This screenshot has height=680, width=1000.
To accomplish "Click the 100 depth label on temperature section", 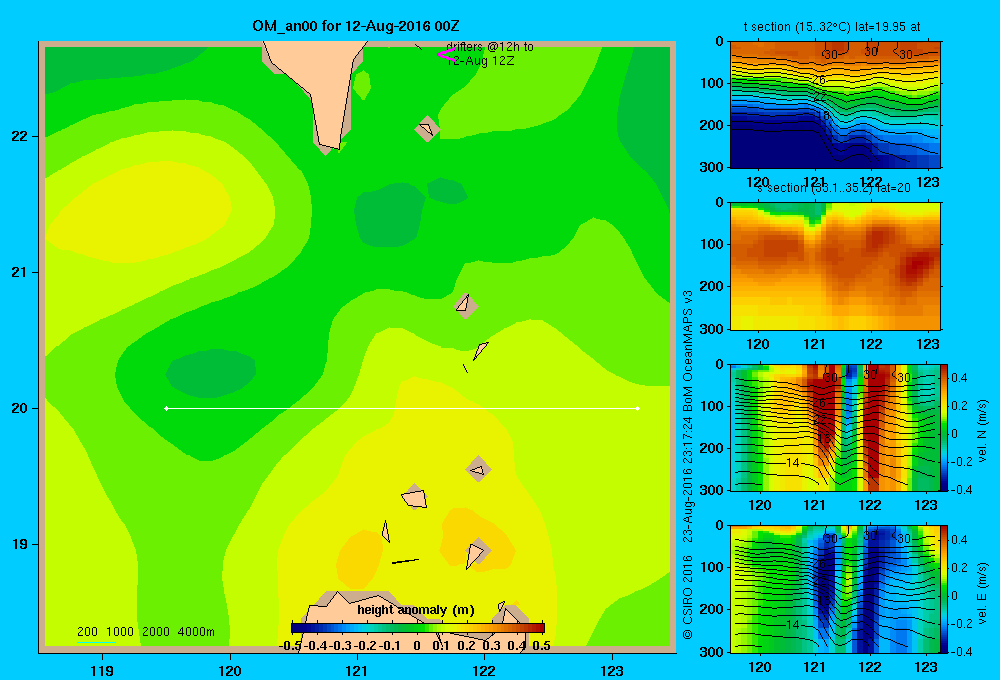I will tap(712, 83).
